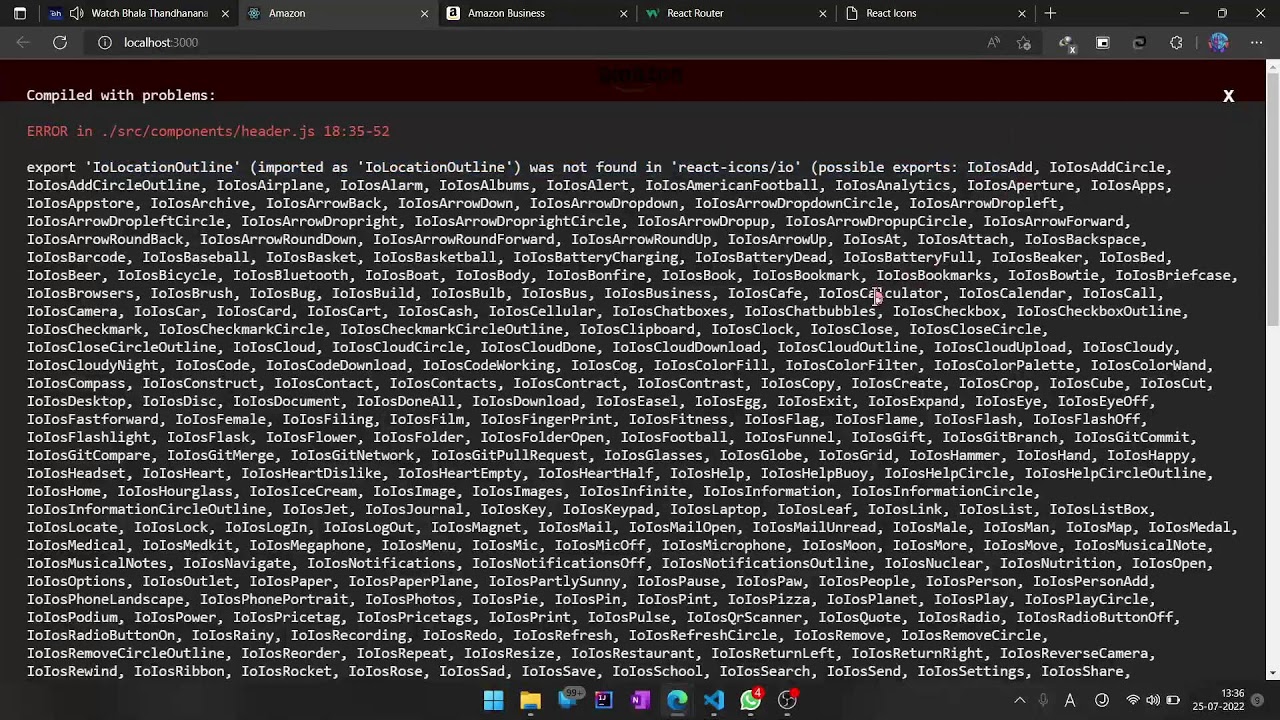Open the notification count badge

tap(1258, 701)
